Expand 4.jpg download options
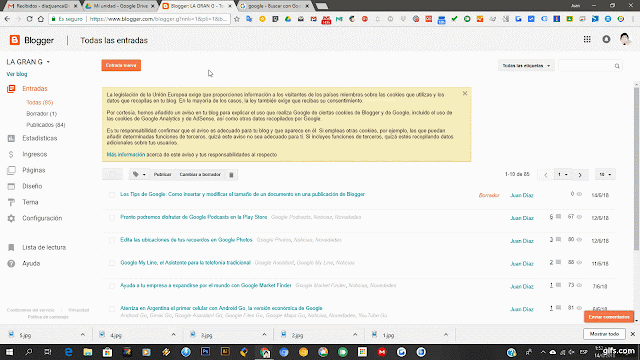The image size is (640, 360). tap(173, 335)
